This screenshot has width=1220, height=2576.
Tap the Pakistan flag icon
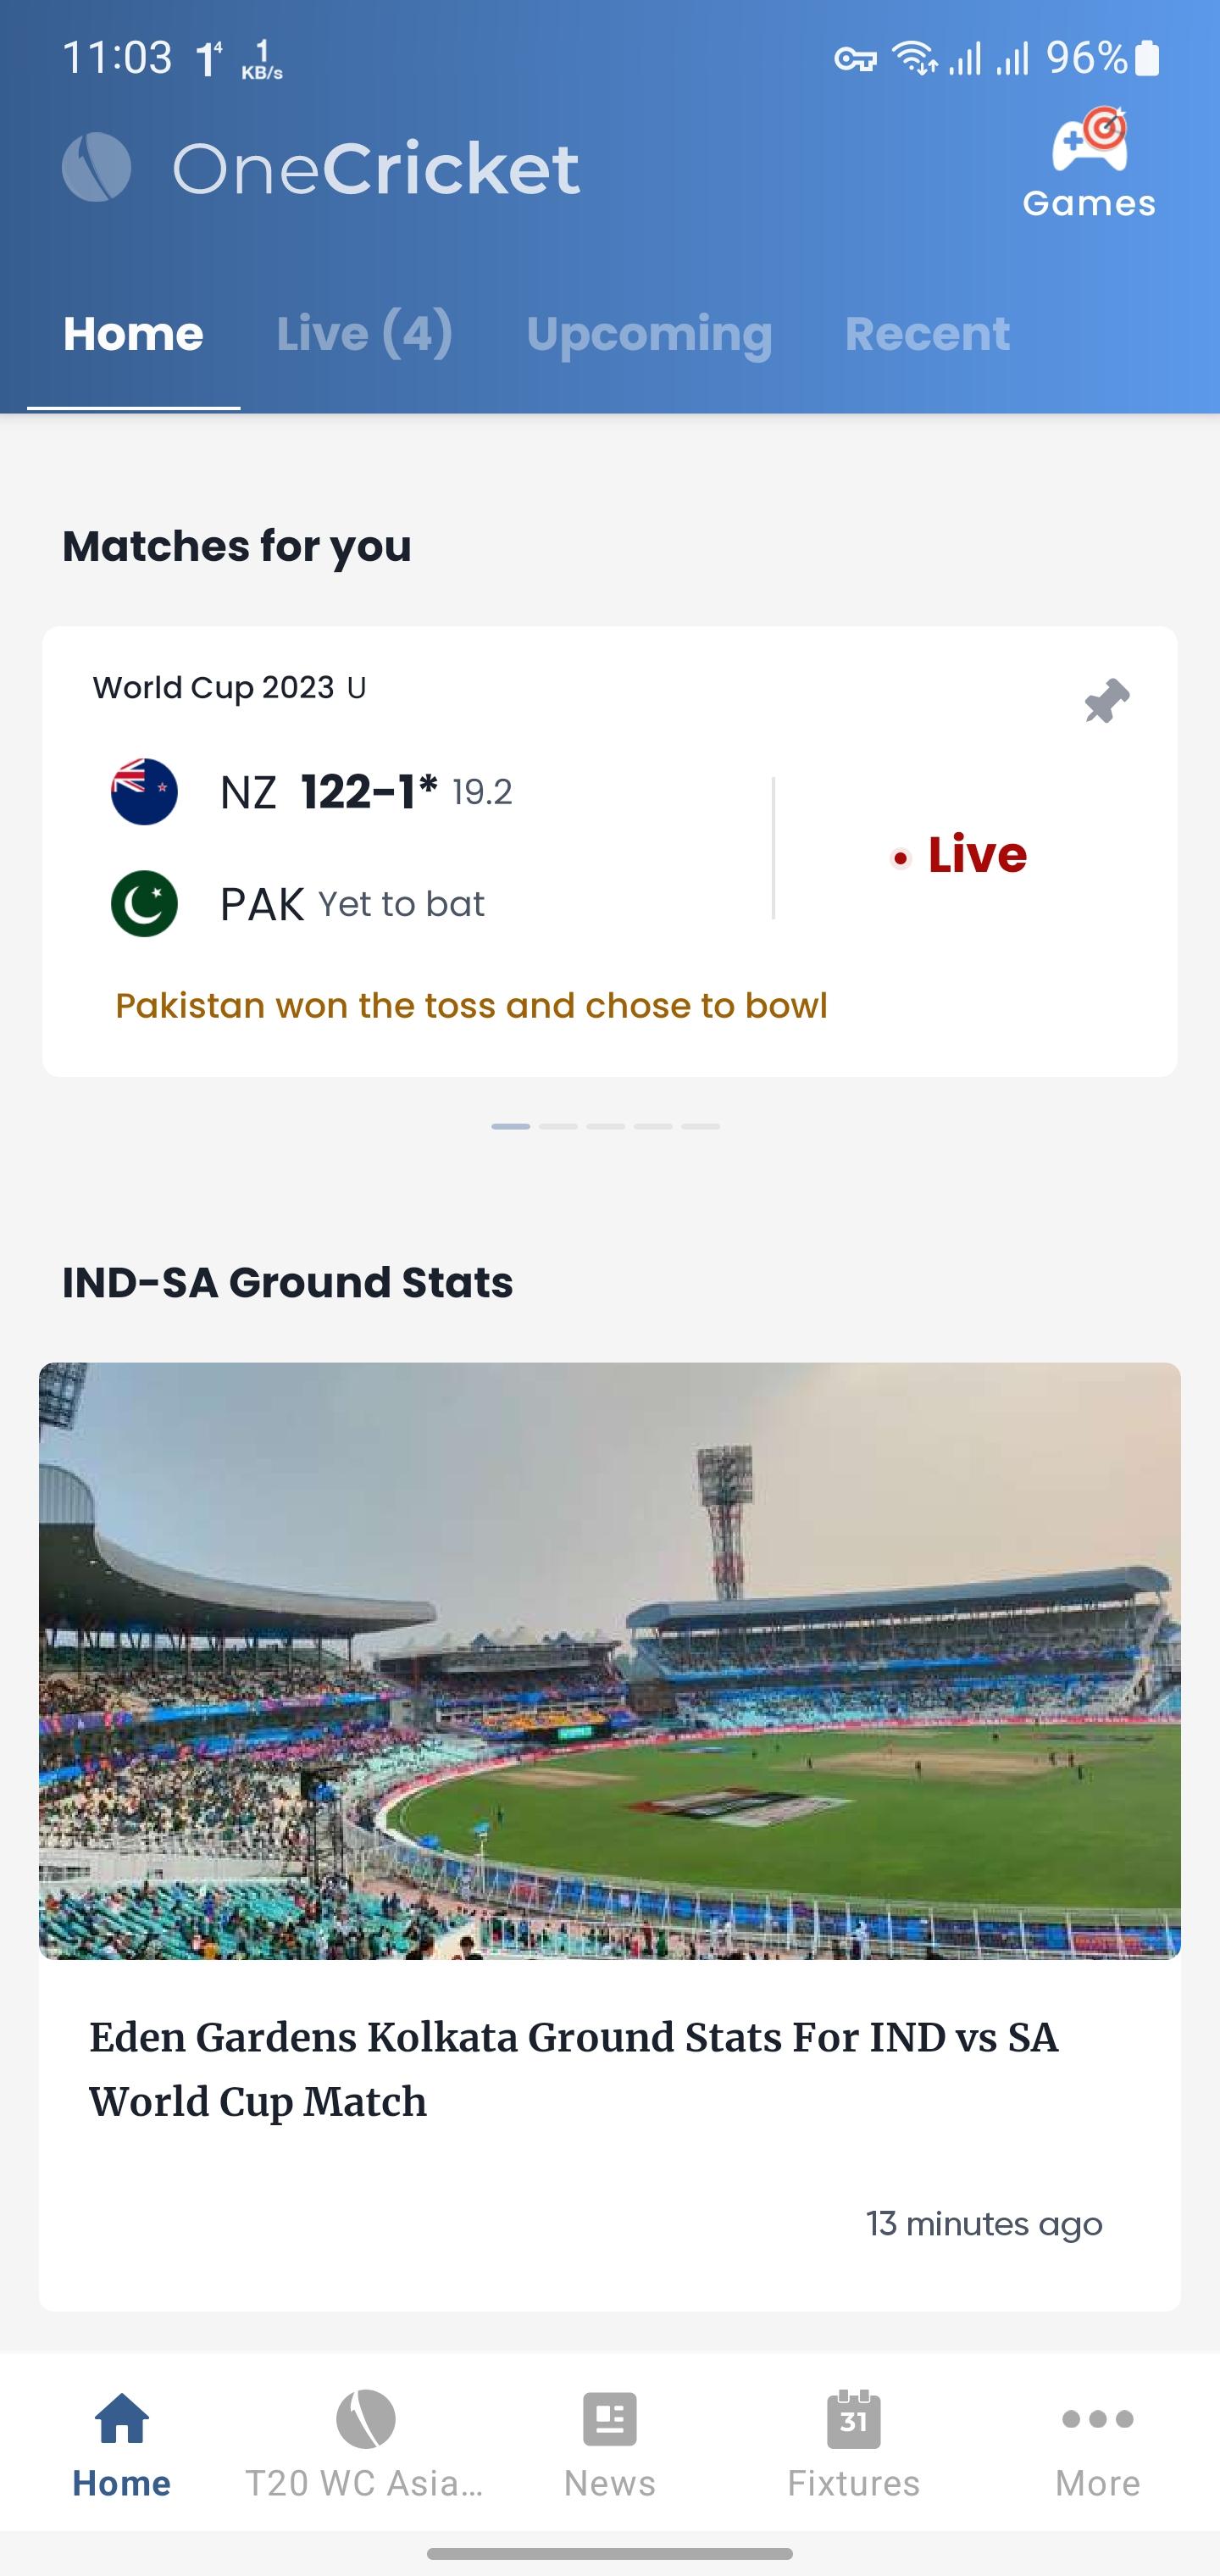tap(144, 903)
